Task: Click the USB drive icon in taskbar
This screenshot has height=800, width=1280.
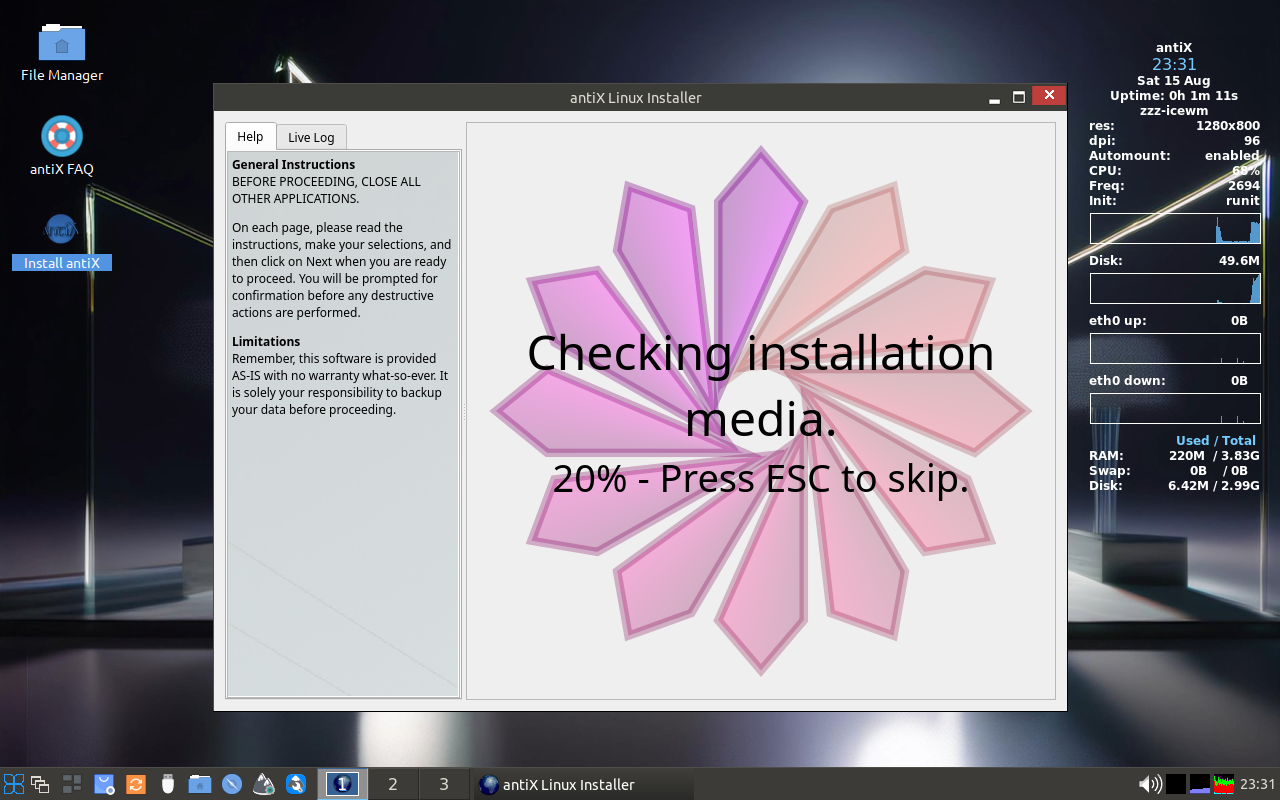Action: [168, 784]
